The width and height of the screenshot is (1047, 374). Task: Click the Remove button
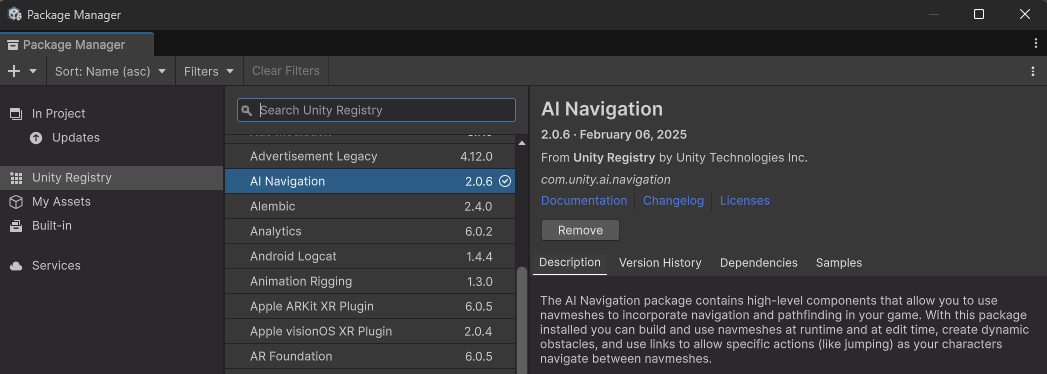pyautogui.click(x=580, y=230)
